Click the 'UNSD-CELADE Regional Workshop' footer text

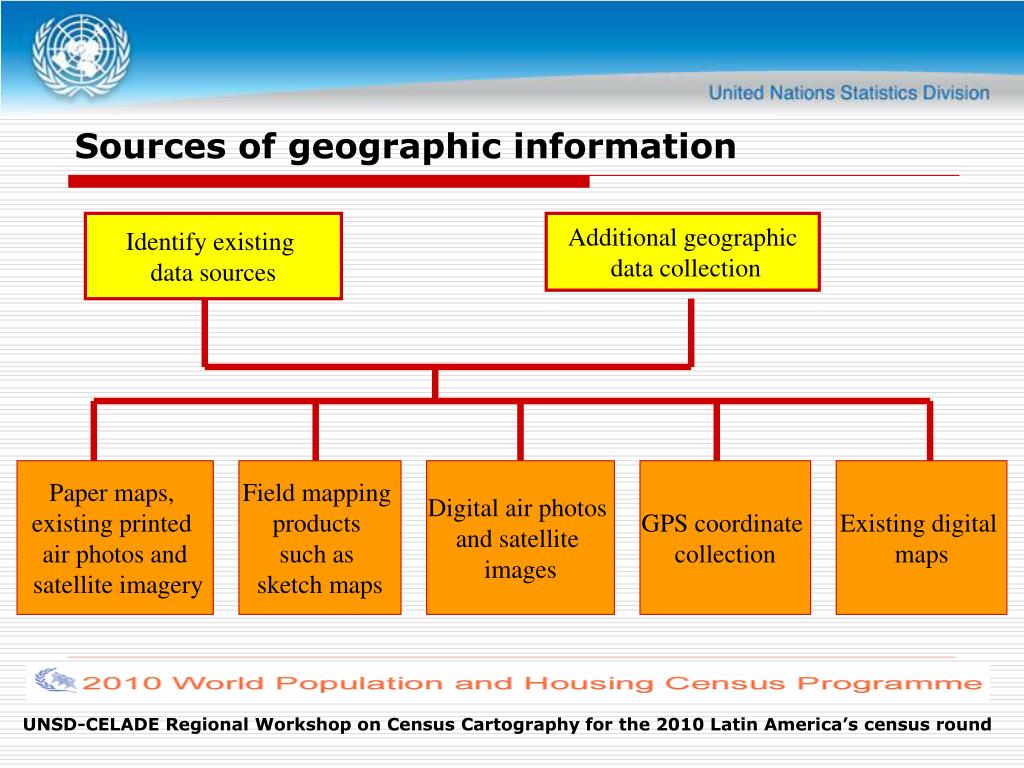(x=507, y=725)
